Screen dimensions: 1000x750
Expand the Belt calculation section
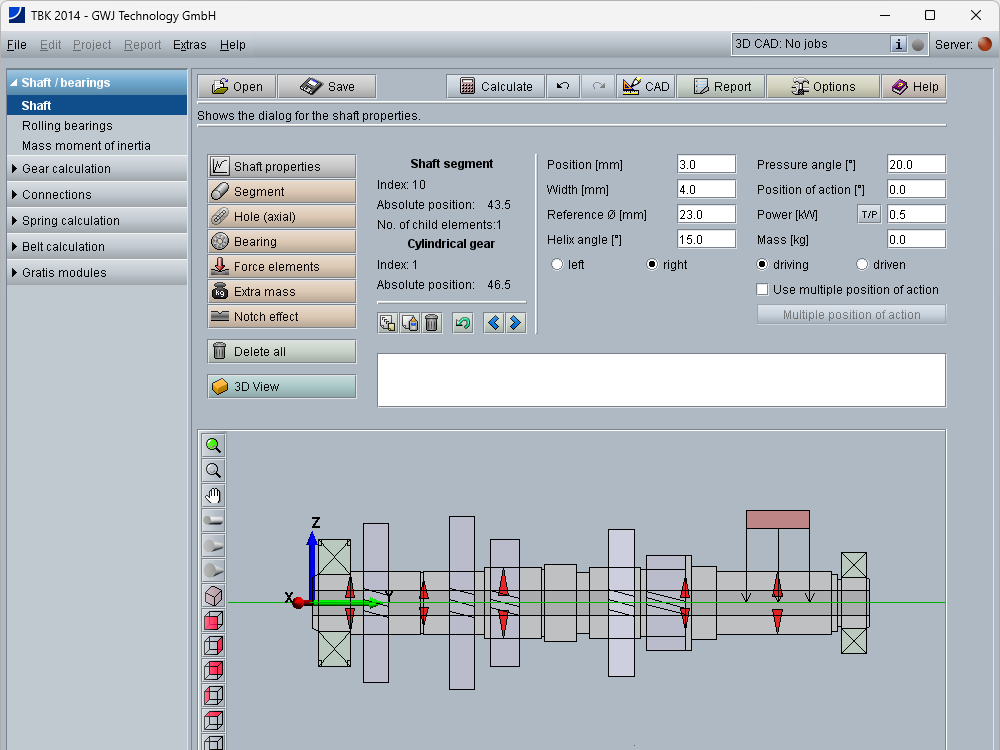click(63, 247)
